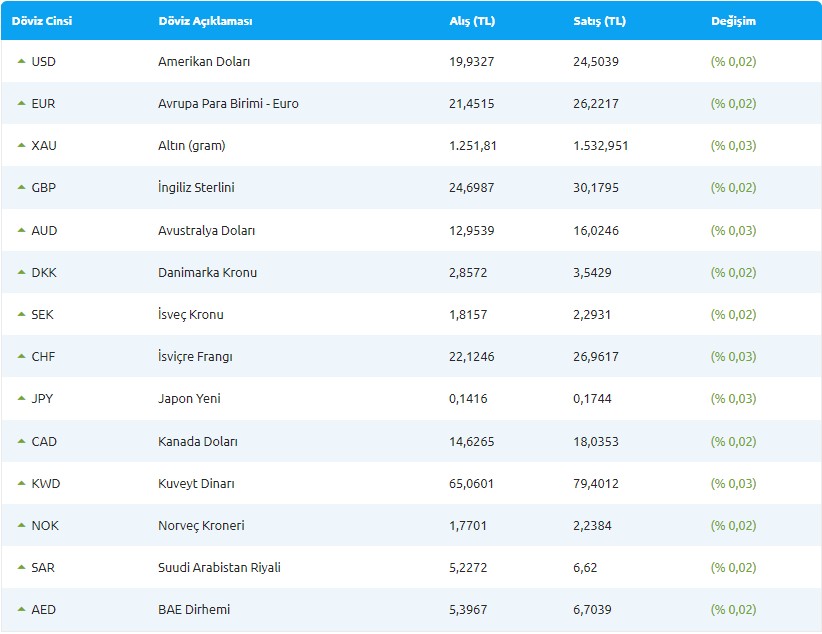Sort by the Döviz Cinsi column header
This screenshot has width=822, height=634.
coord(41,21)
